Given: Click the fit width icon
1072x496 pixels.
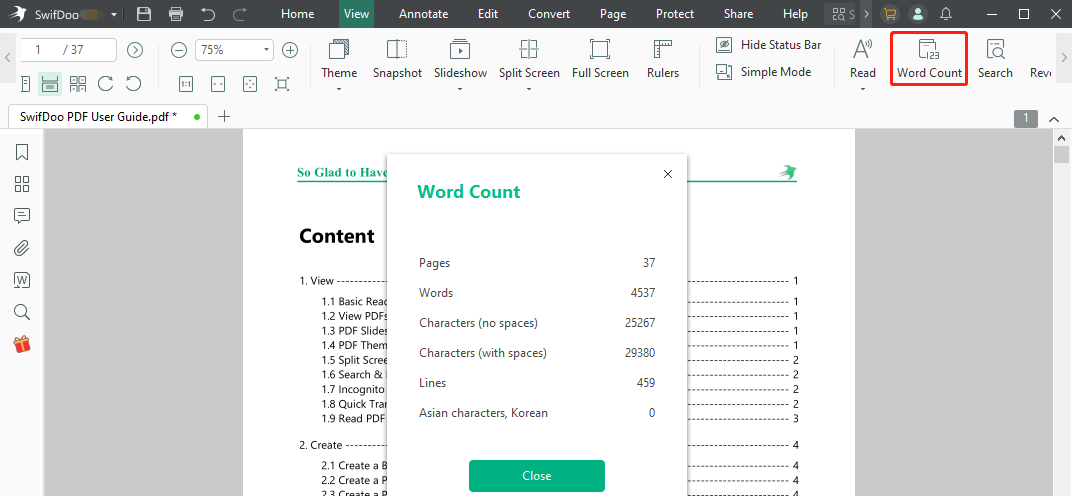Looking at the screenshot, I should point(218,84).
